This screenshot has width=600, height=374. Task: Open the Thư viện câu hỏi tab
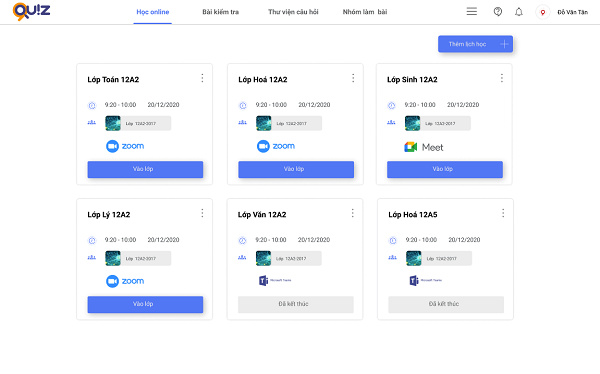pyautogui.click(x=293, y=12)
